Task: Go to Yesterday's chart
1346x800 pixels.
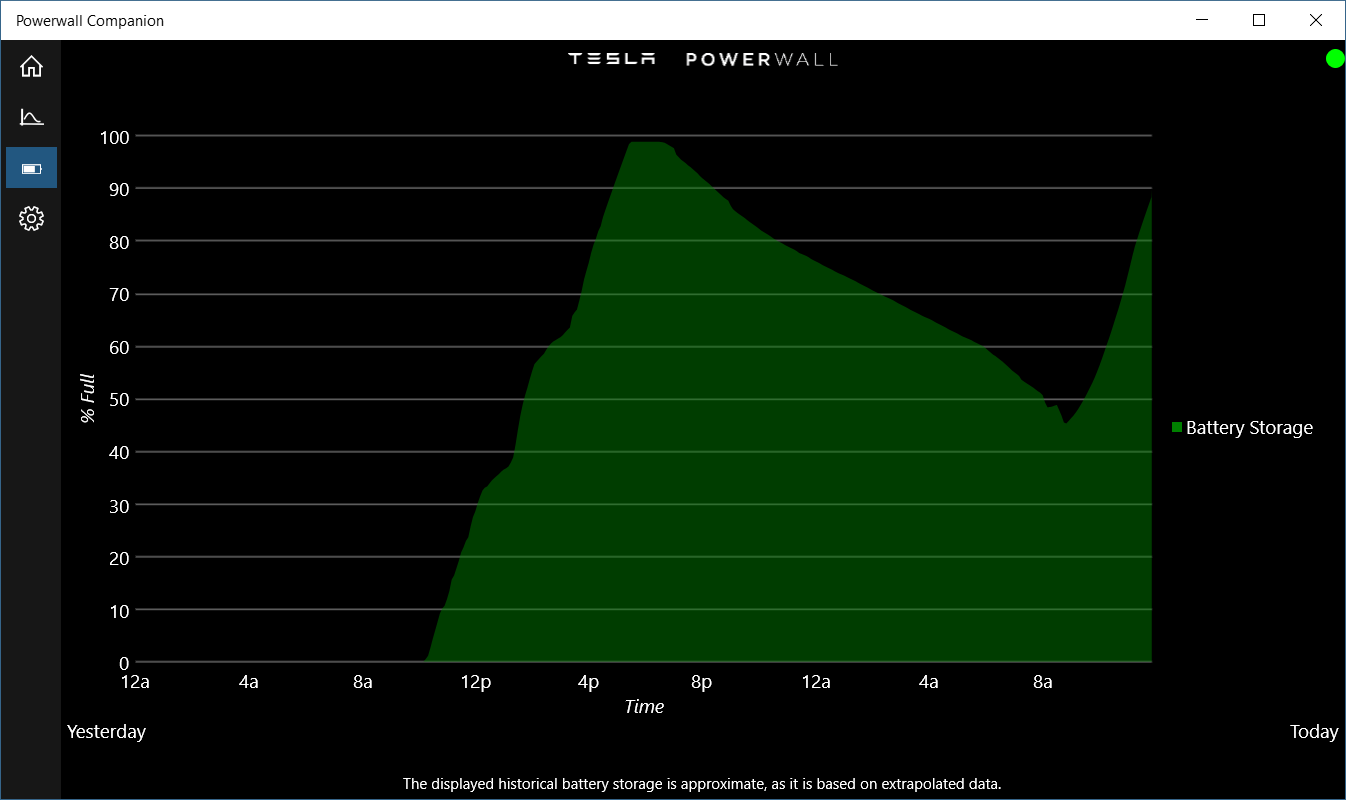Action: pyautogui.click(x=106, y=732)
